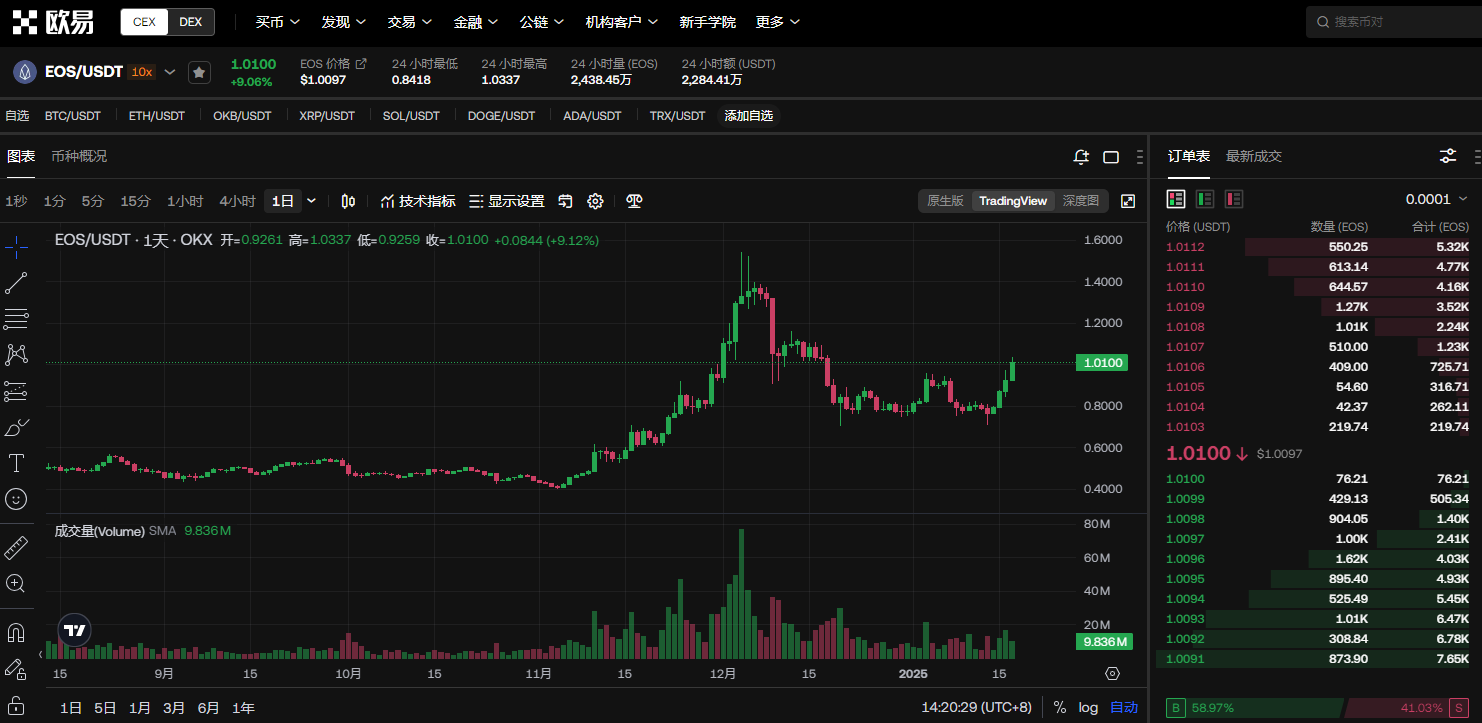Viewport: 1482px width, 723px height.
Task: Select the 深度图 chart view
Action: coord(1081,201)
